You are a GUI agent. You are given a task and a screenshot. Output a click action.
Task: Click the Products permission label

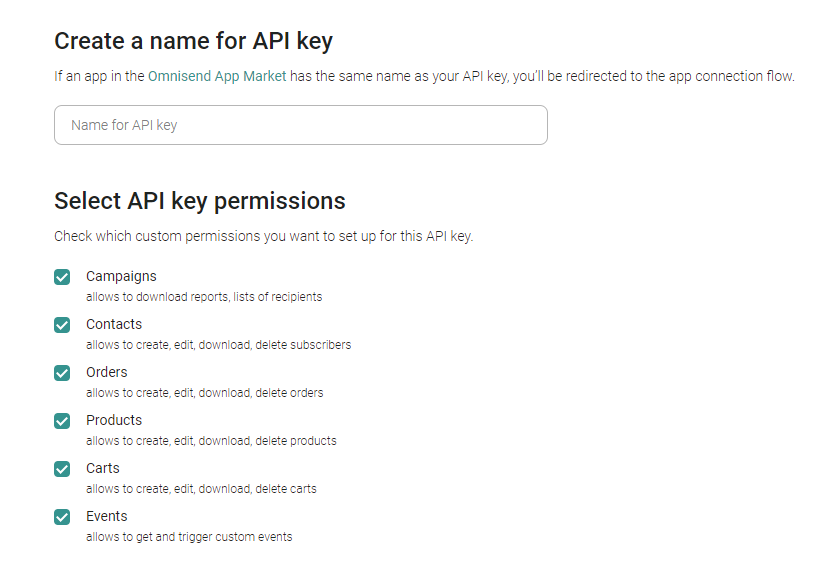click(114, 420)
